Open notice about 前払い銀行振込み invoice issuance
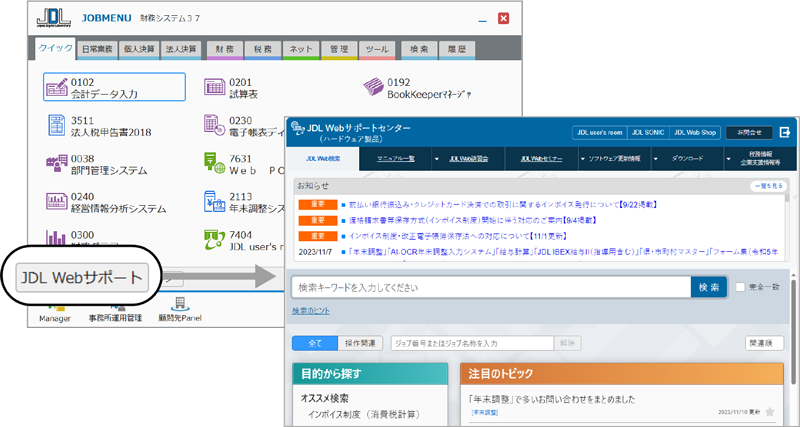The image size is (800, 427). coord(503,205)
